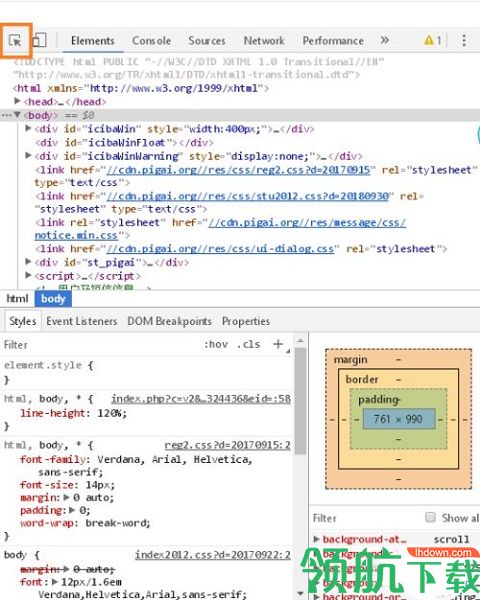Click the margin box label
Viewport: 480px width, 600px height.
(351, 359)
